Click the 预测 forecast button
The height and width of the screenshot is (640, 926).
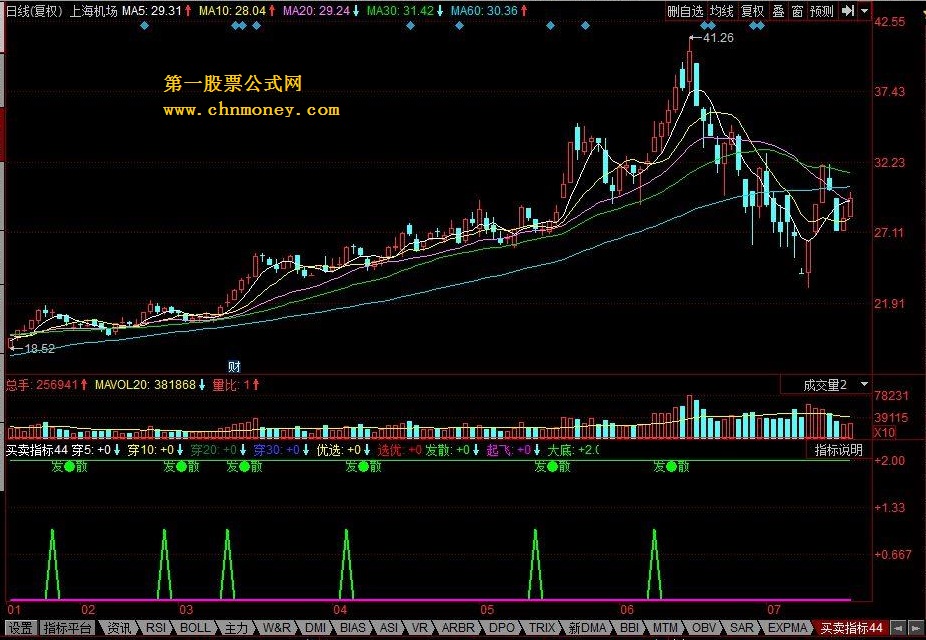coord(821,11)
